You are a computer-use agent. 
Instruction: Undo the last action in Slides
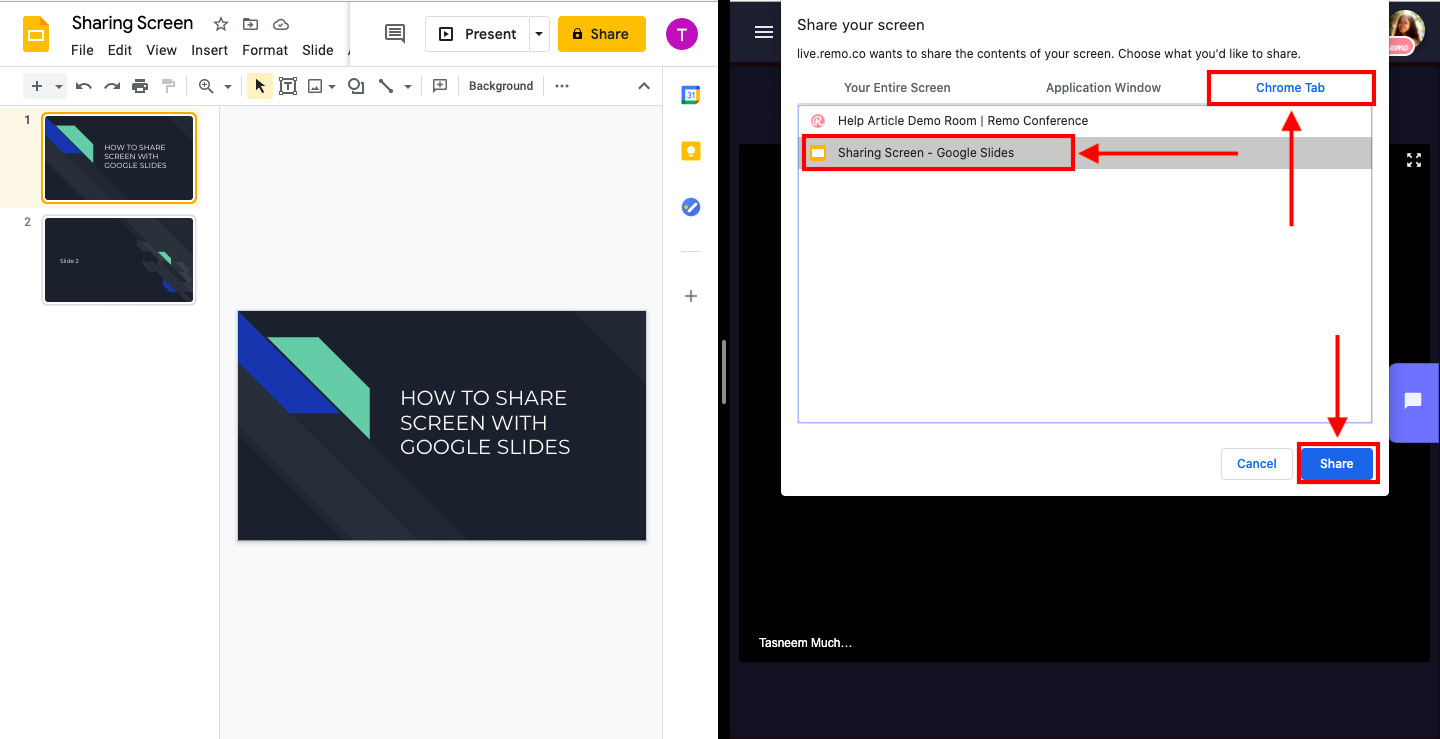(84, 86)
